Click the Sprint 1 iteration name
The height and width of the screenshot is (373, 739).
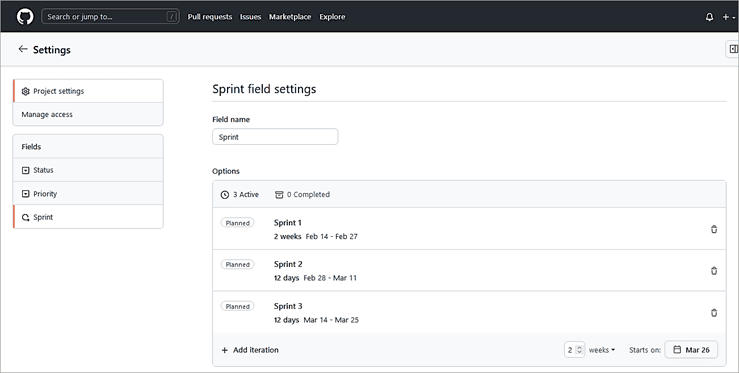coord(287,223)
